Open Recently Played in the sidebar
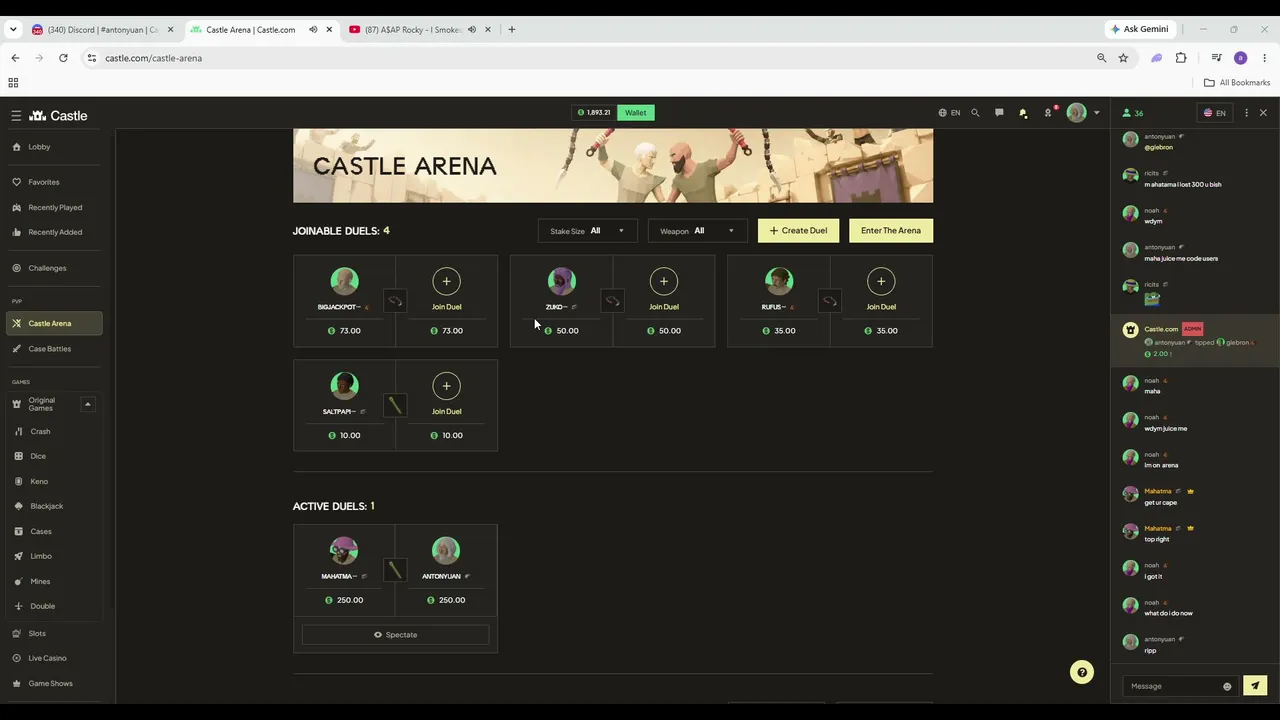Screen dimensions: 1280x720 pyautogui.click(x=54, y=207)
